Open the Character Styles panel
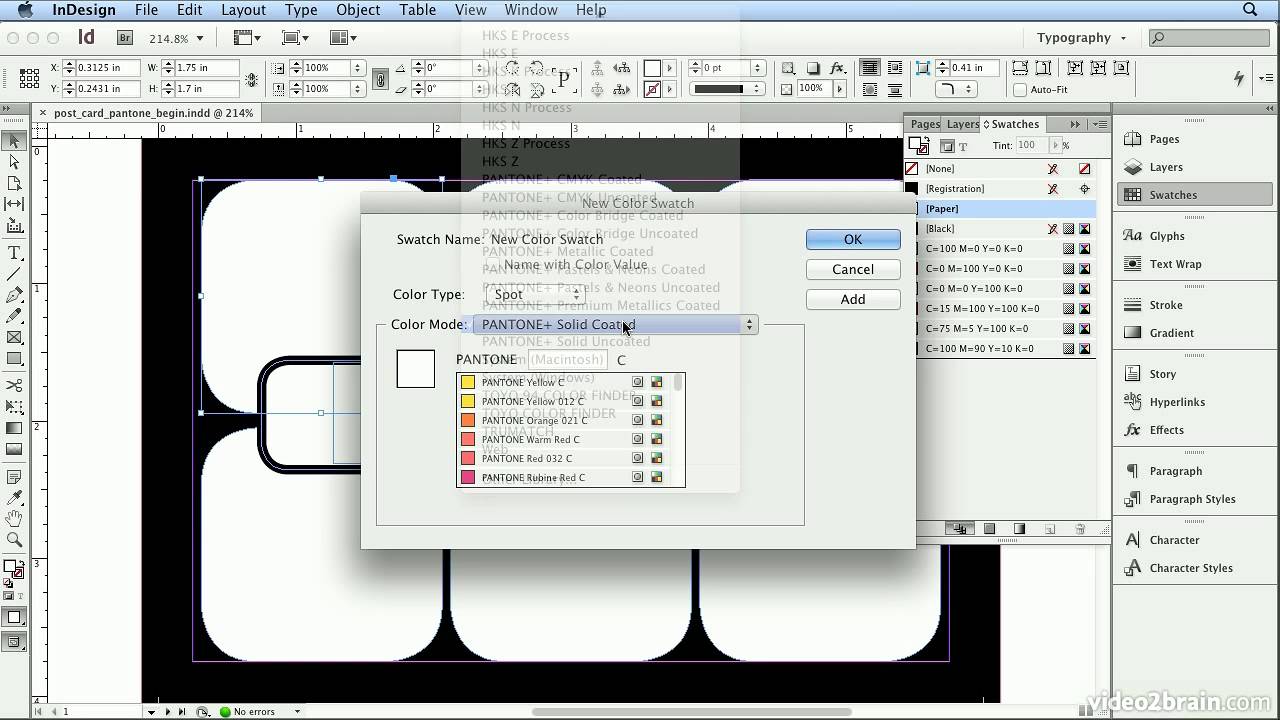The height and width of the screenshot is (720, 1280). [1190, 568]
